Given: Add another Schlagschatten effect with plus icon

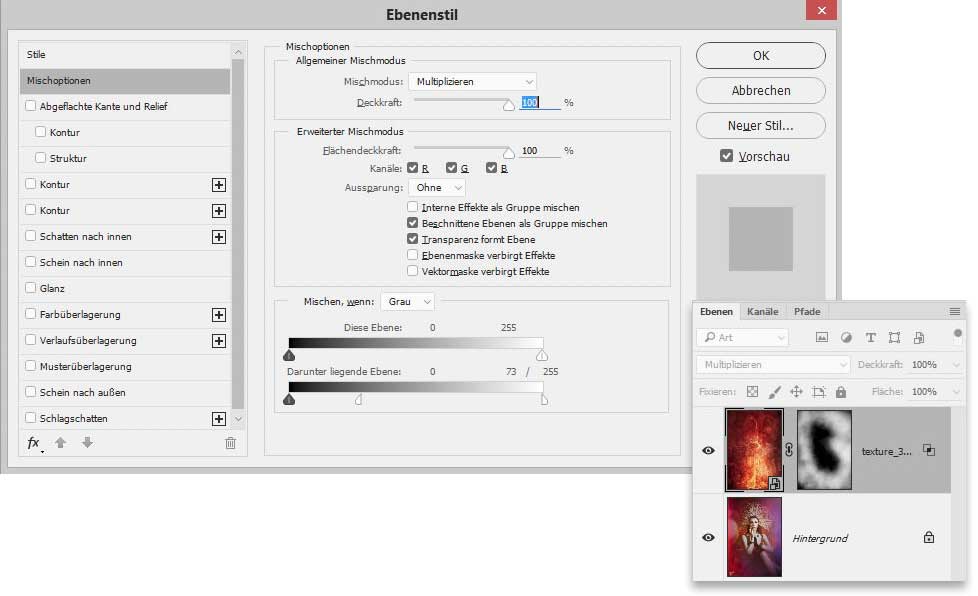Looking at the screenshot, I should (219, 419).
